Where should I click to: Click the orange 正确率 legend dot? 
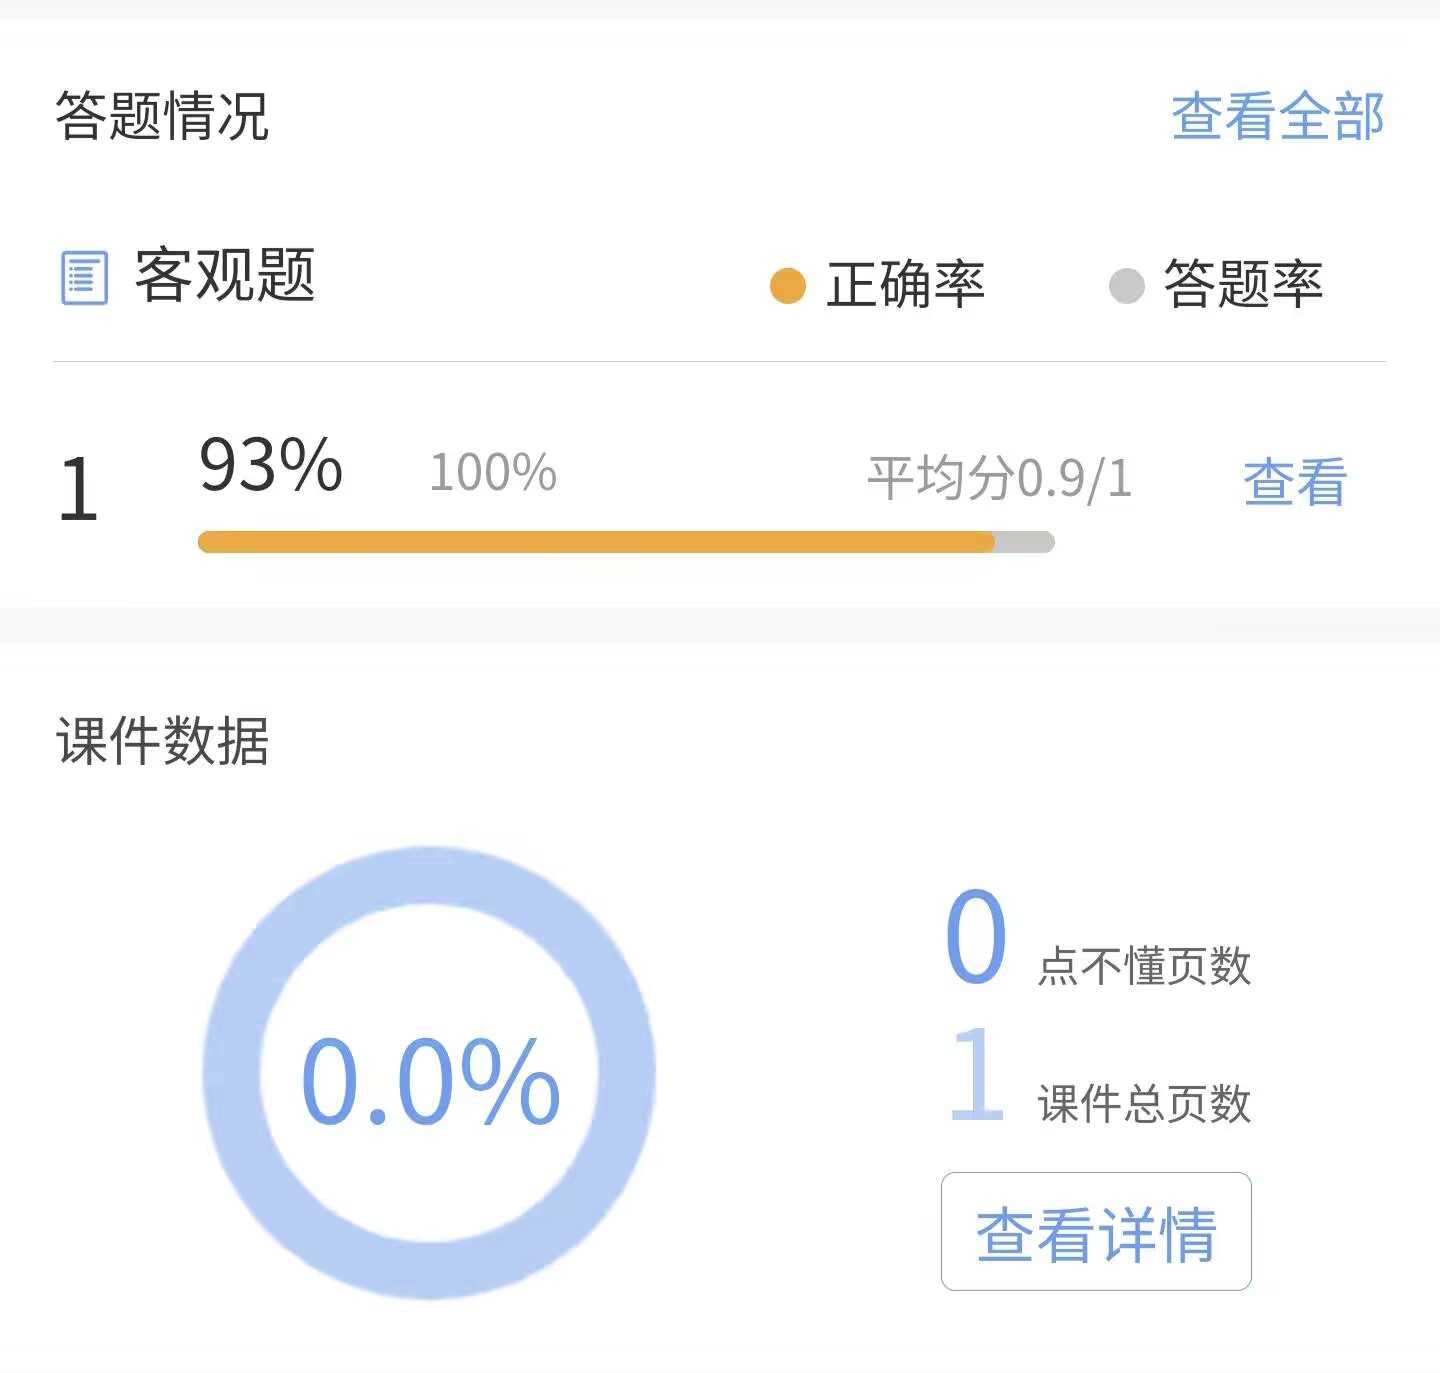(x=788, y=285)
